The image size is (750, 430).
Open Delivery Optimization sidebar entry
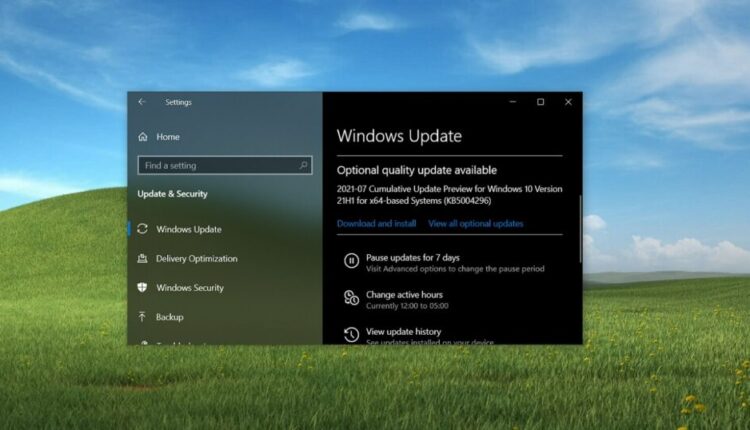(x=197, y=258)
